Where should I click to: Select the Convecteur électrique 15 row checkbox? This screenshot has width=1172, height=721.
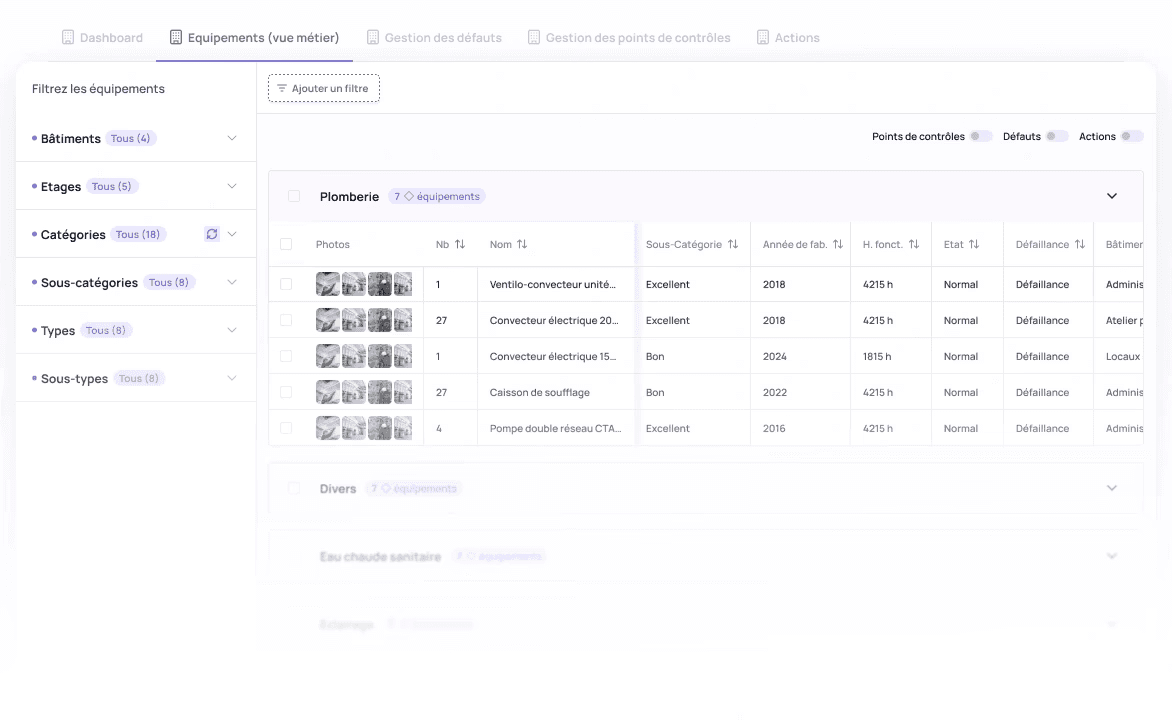(x=286, y=356)
